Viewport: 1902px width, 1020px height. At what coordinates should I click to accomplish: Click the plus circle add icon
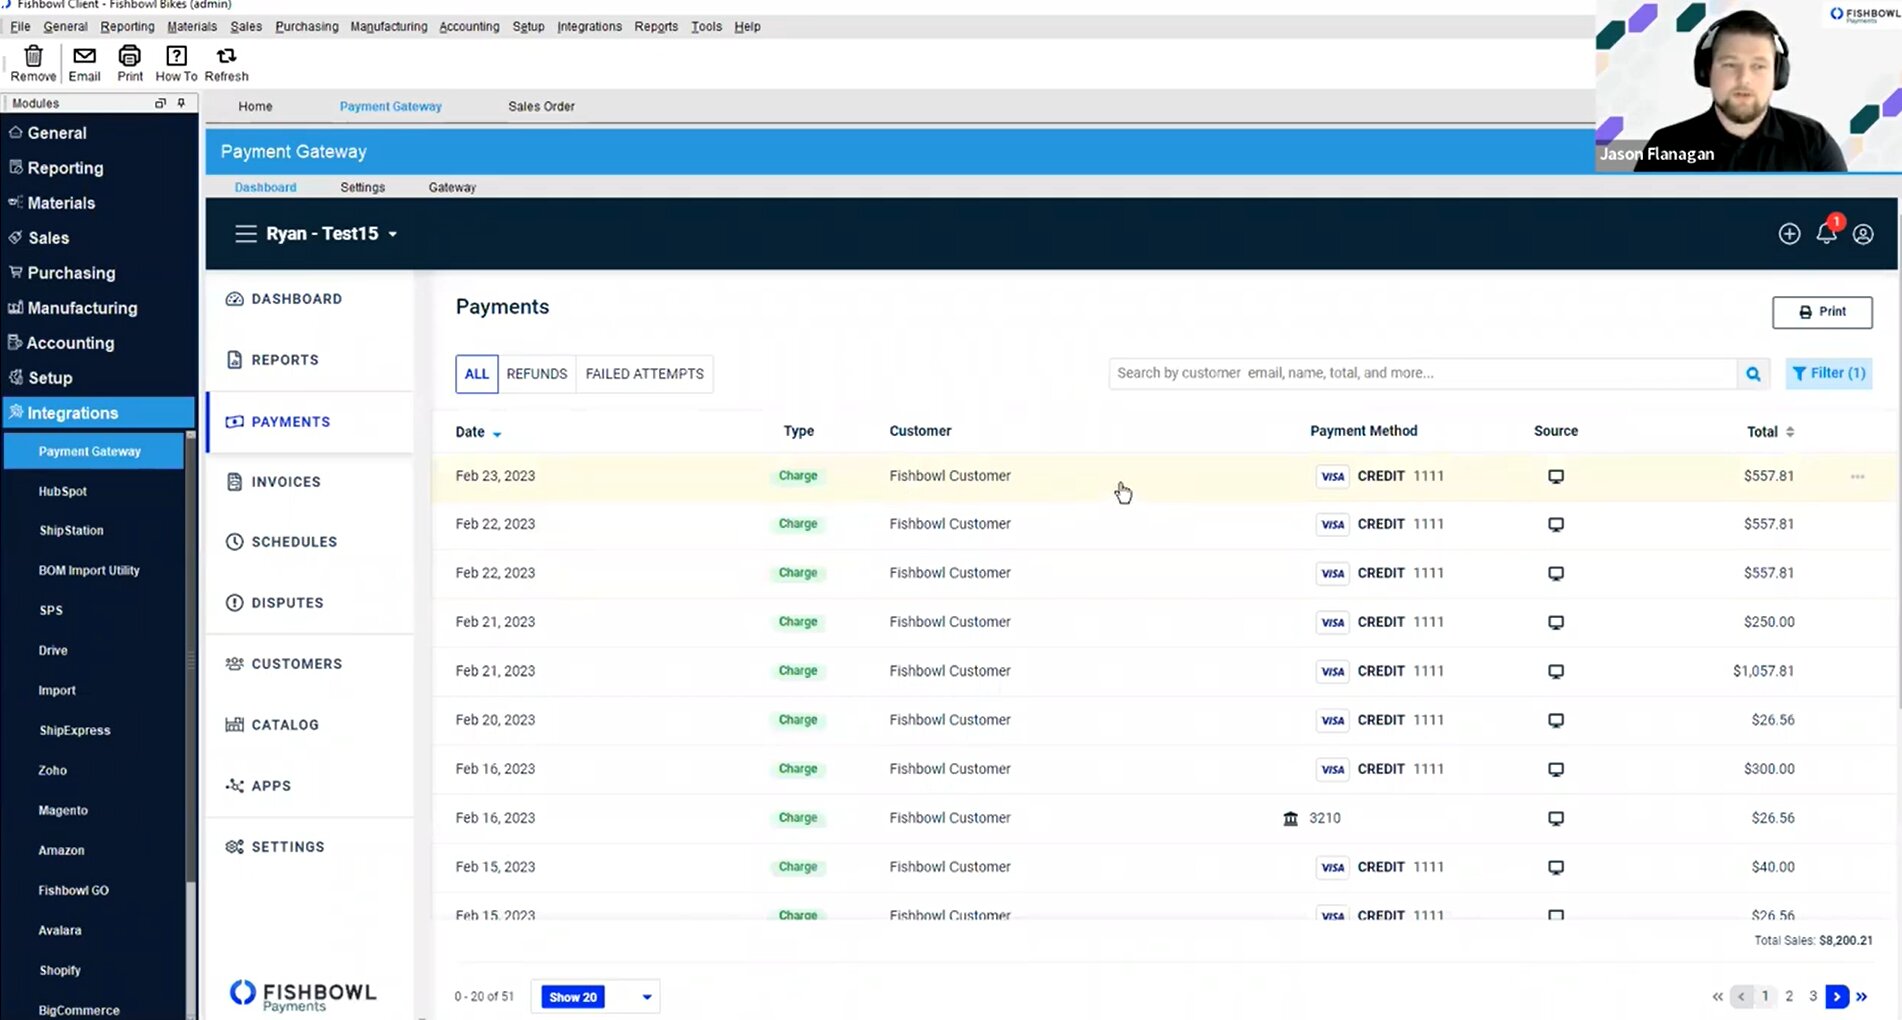[x=1789, y=234]
